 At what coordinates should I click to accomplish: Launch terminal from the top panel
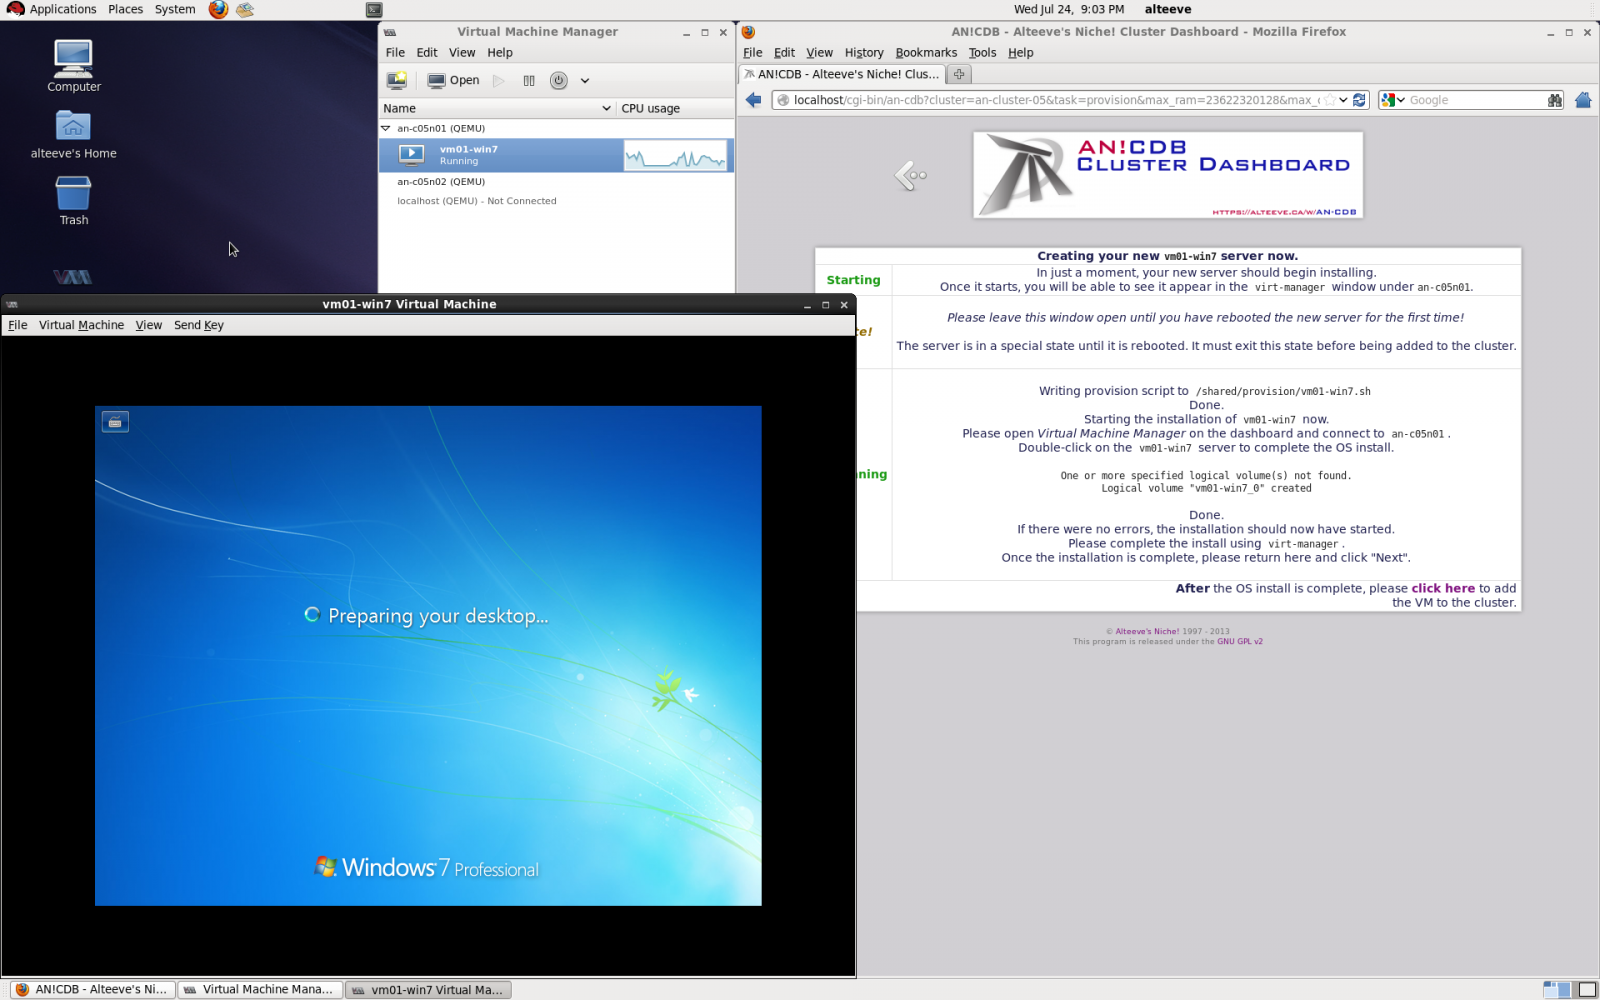374,10
